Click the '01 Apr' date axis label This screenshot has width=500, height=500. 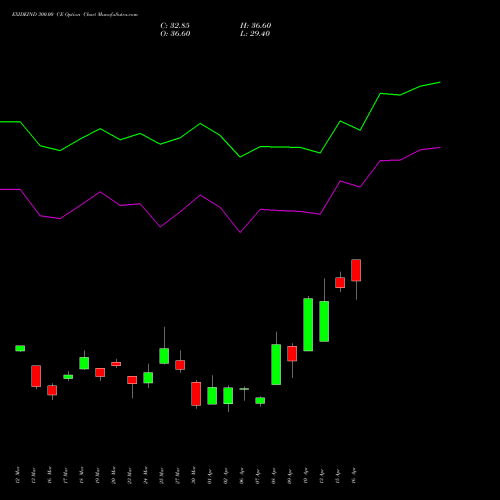(210, 476)
